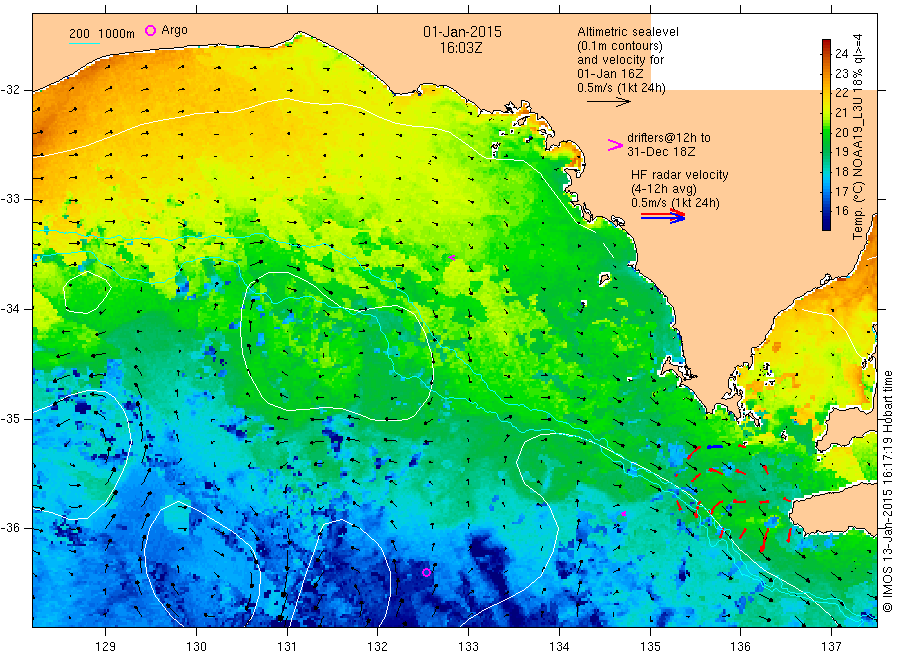Click the 16 label on the colorbar

pyautogui.click(x=841, y=211)
